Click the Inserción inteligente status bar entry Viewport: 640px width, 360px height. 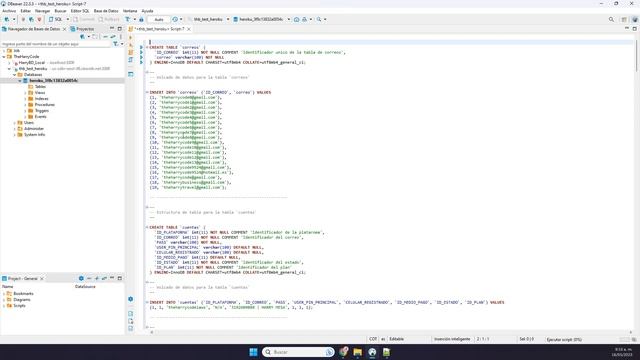point(452,339)
